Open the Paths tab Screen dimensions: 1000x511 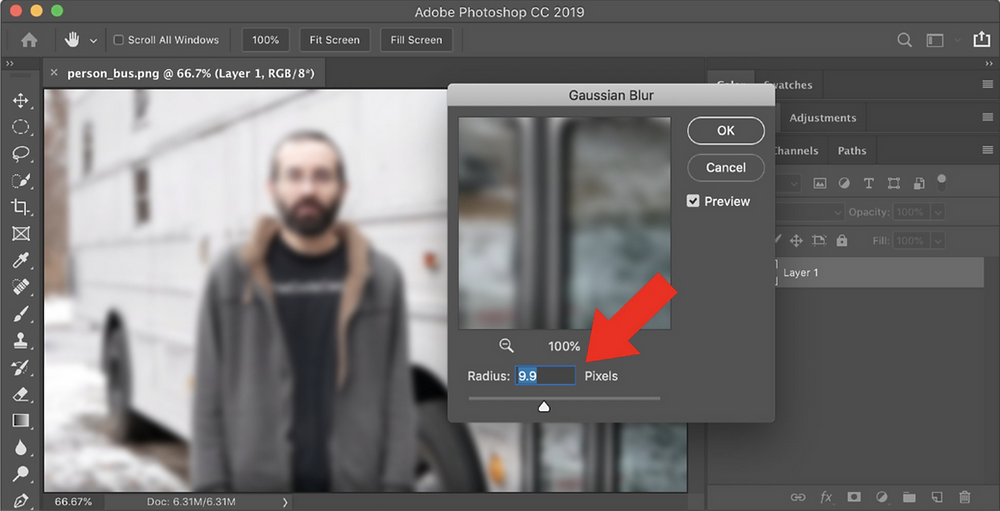(x=852, y=151)
